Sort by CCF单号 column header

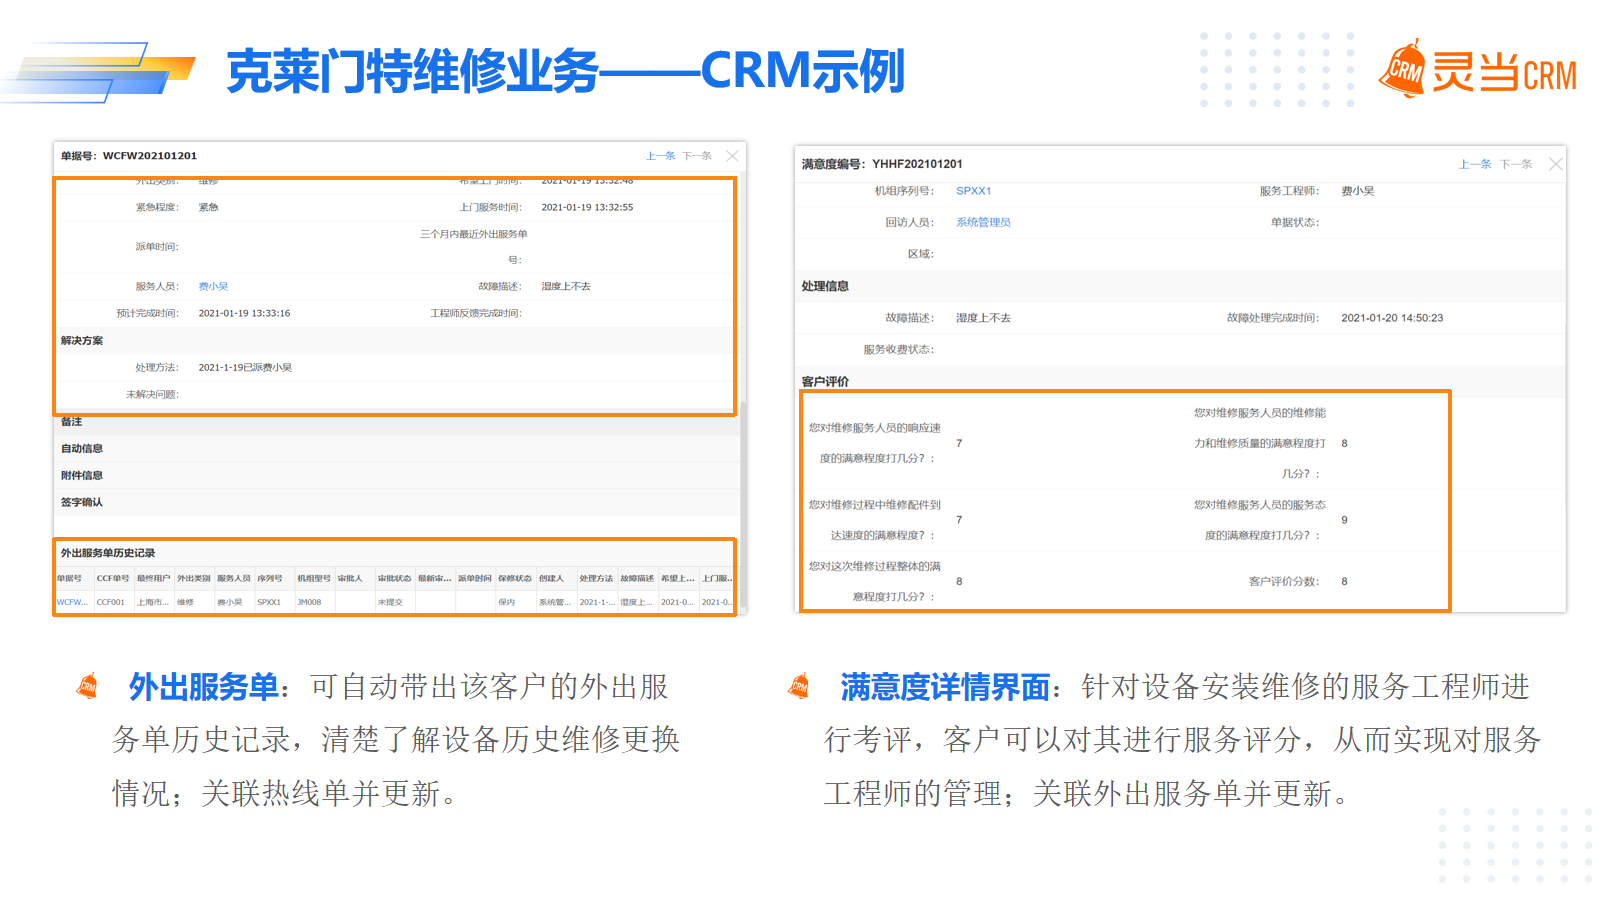[114, 579]
